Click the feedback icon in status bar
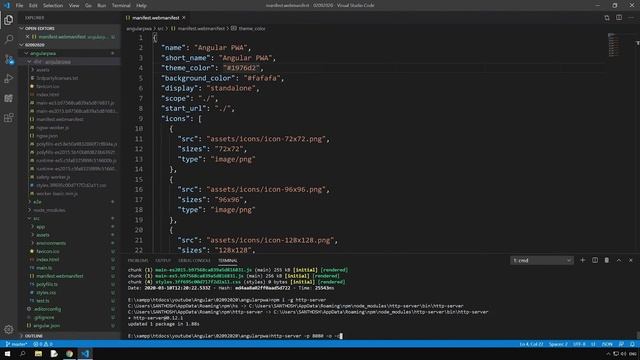 (621, 344)
